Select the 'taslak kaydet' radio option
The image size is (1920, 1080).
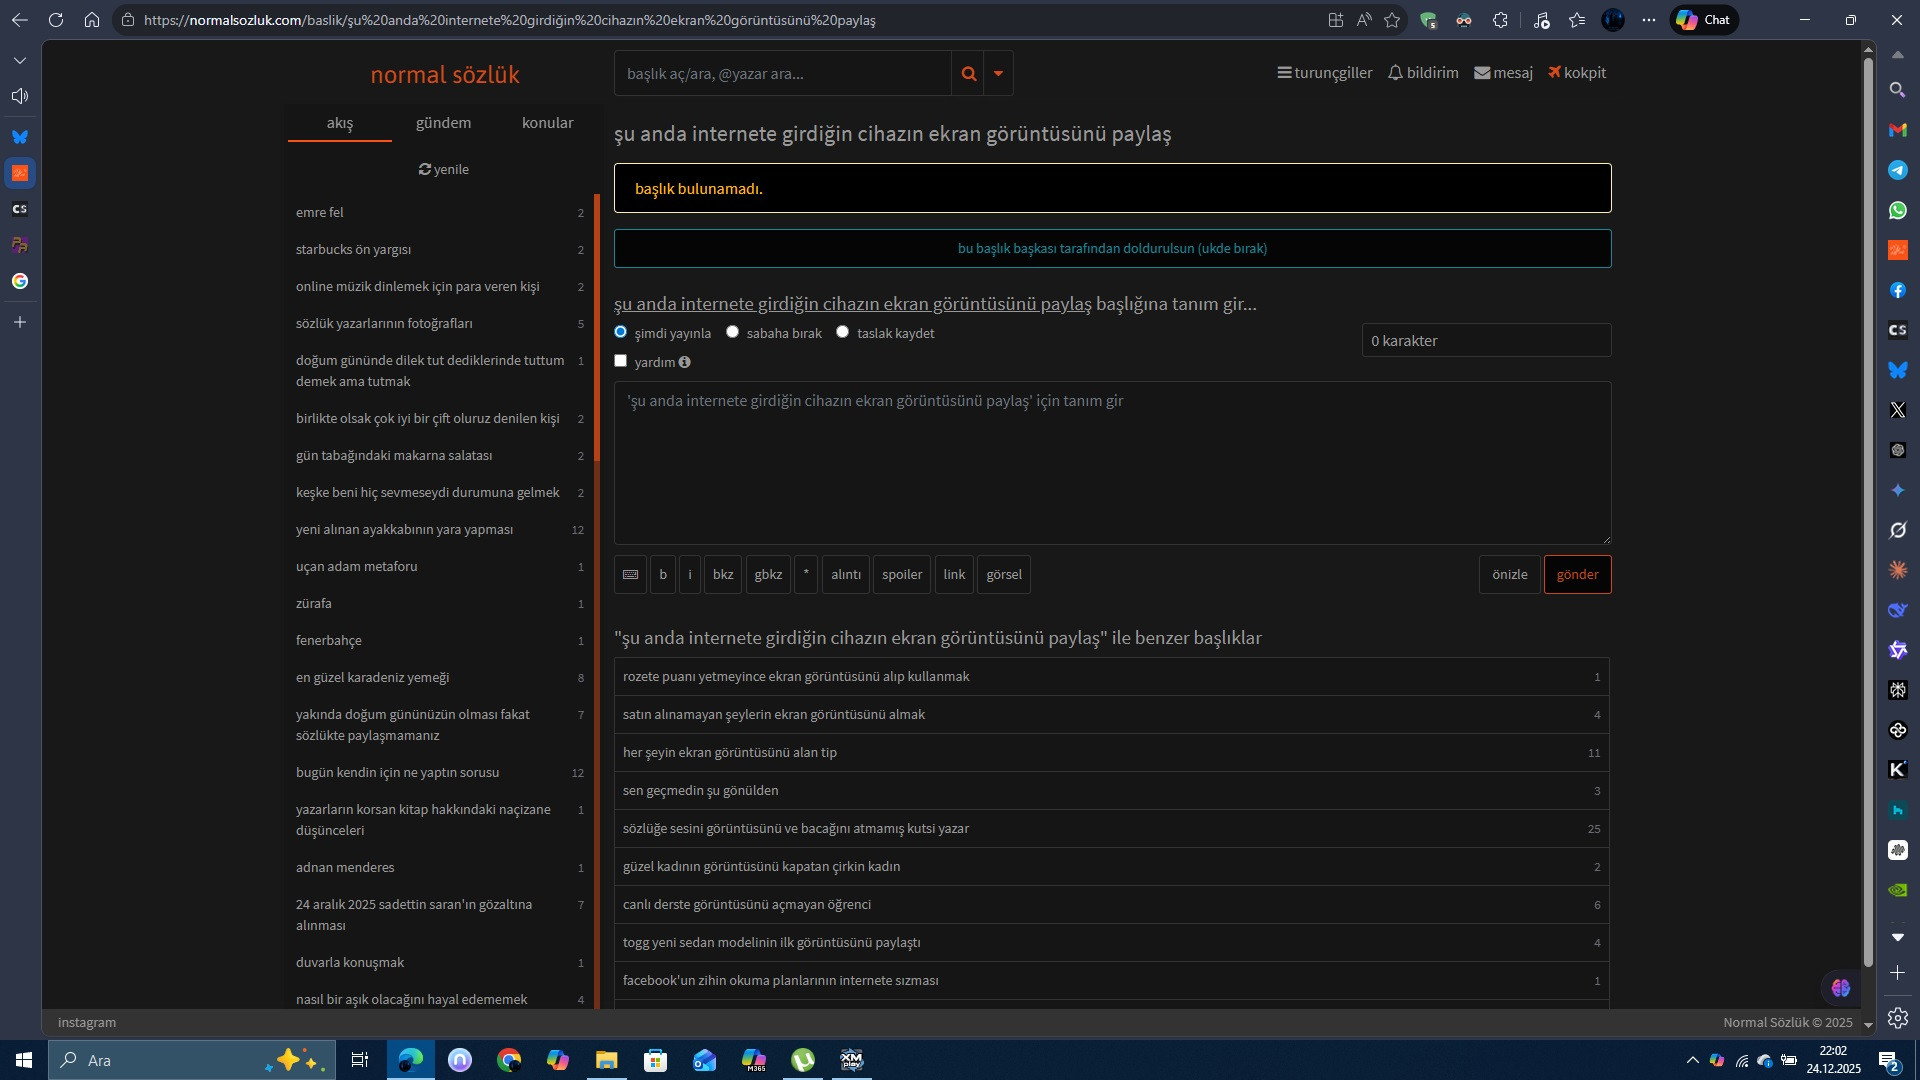pos(843,332)
